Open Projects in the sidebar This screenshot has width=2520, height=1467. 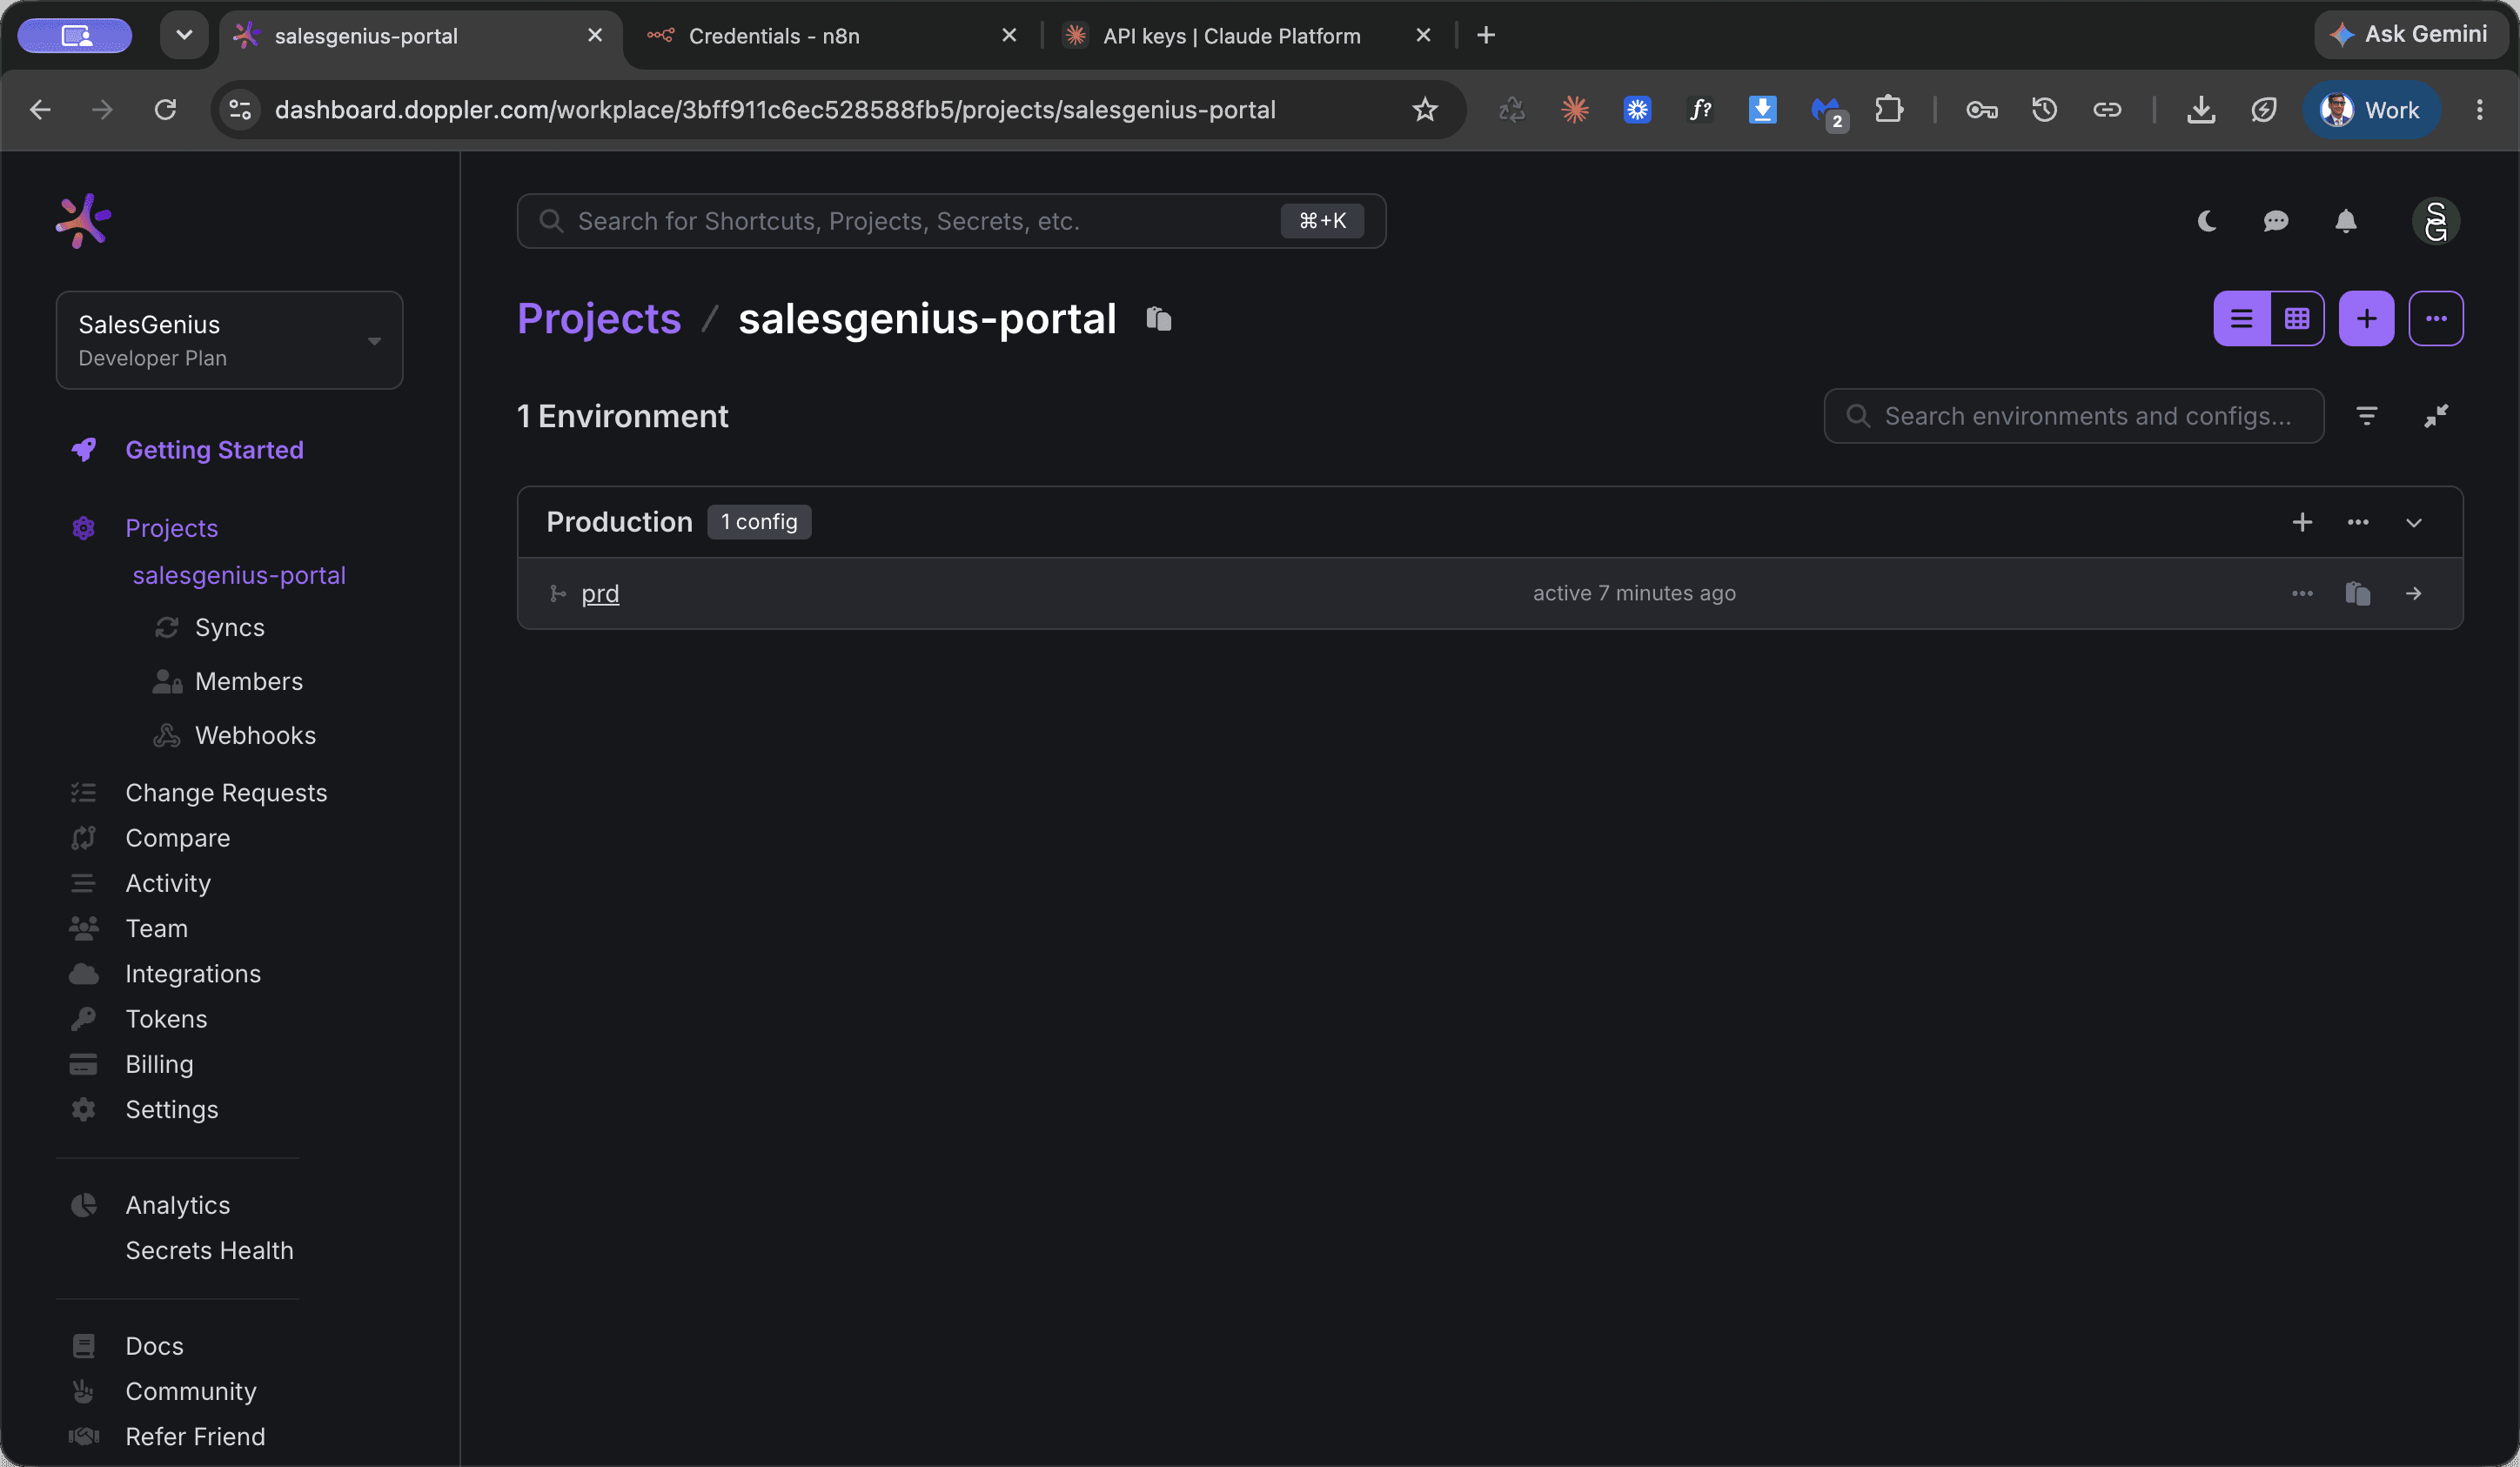tap(171, 528)
